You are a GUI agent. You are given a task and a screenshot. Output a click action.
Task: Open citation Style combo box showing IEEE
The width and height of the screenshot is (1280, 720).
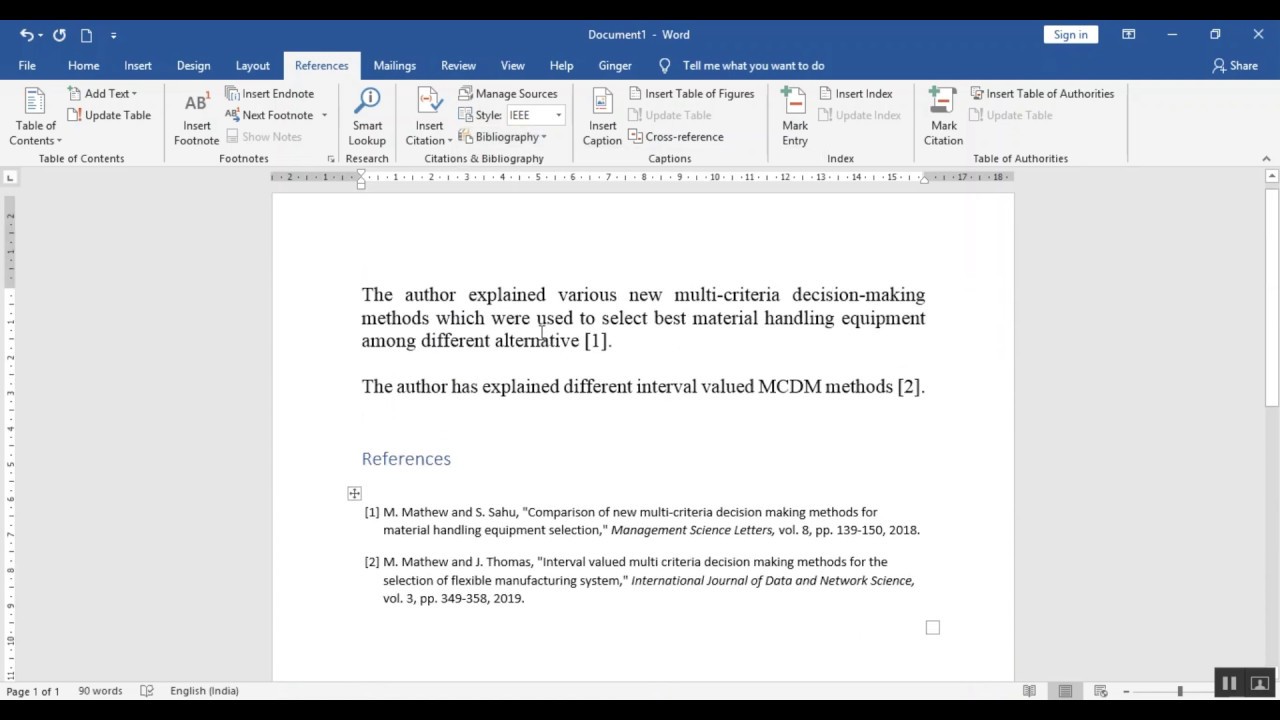[x=535, y=115]
